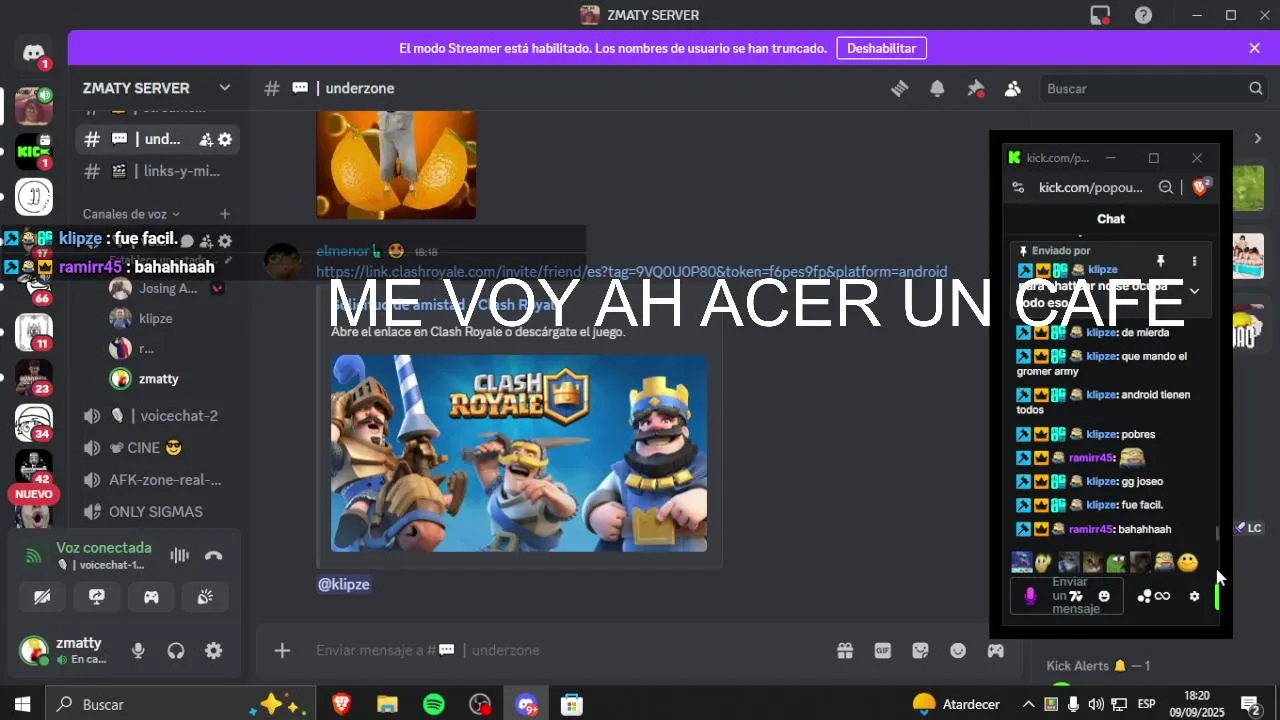Show the member list icon

click(1012, 88)
